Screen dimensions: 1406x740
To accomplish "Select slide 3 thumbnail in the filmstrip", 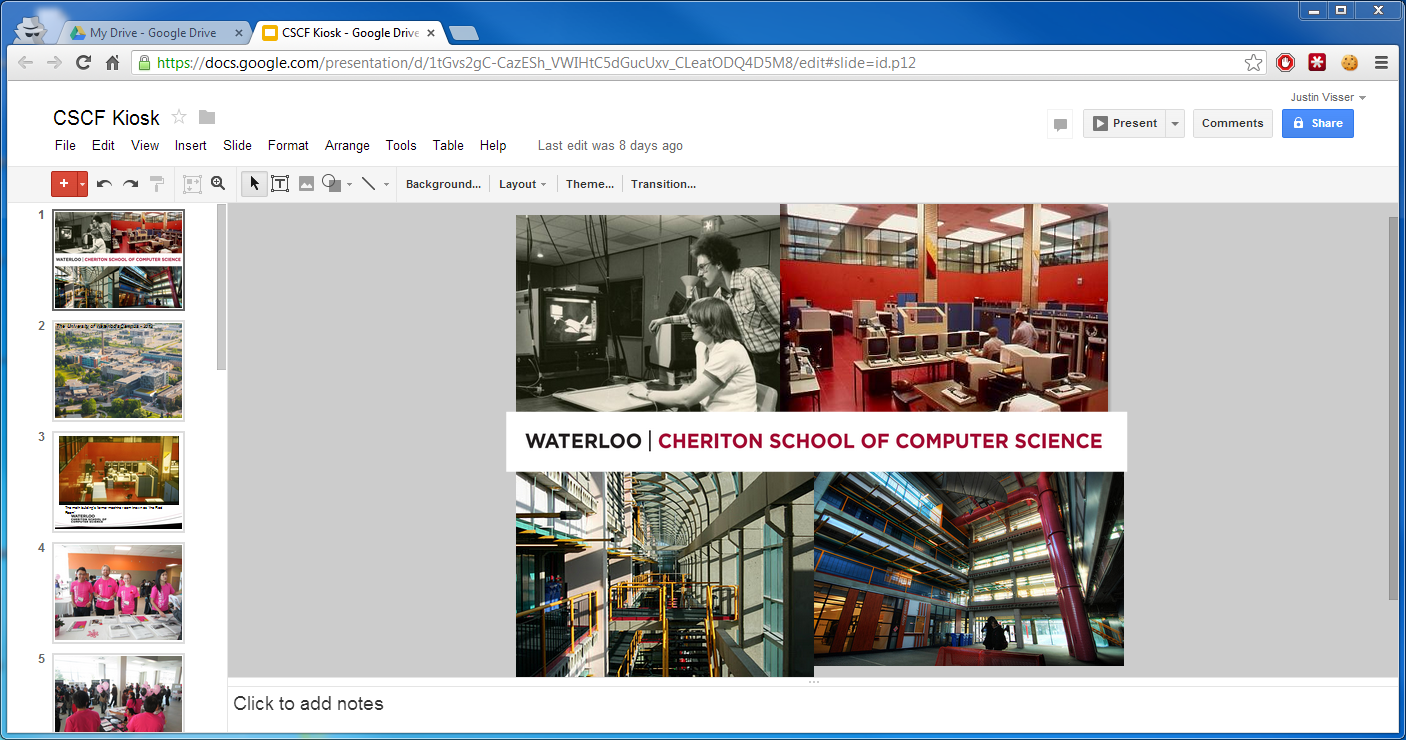I will click(118, 481).
